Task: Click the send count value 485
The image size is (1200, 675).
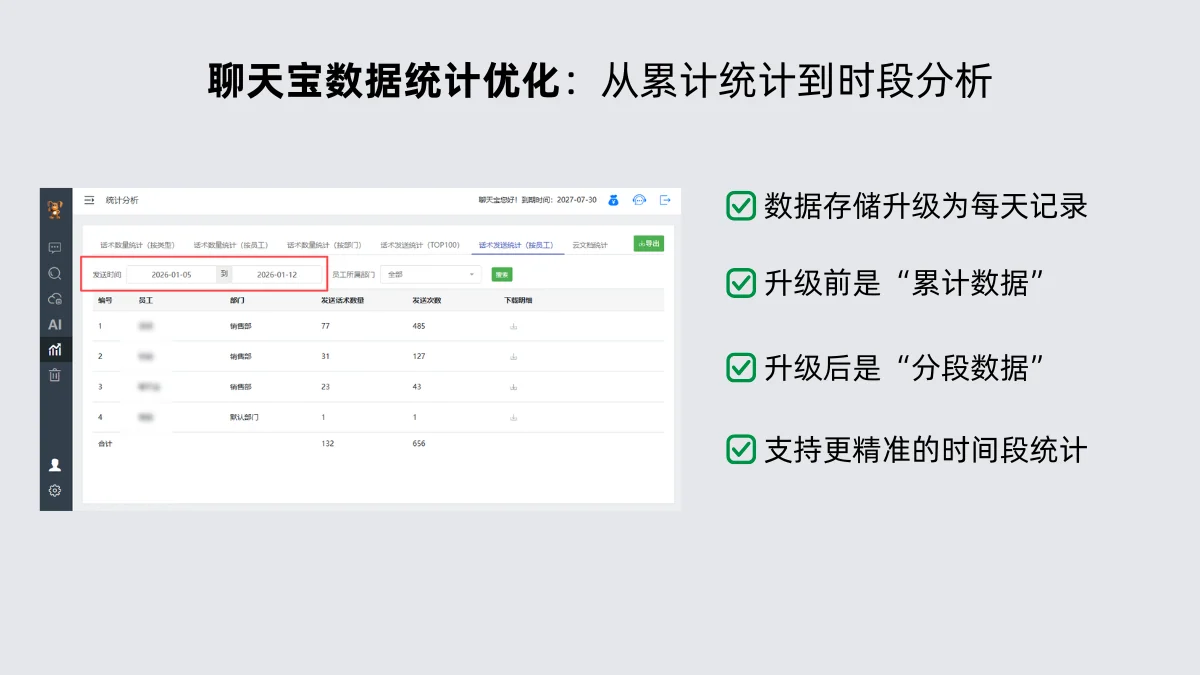Action: [x=418, y=326]
